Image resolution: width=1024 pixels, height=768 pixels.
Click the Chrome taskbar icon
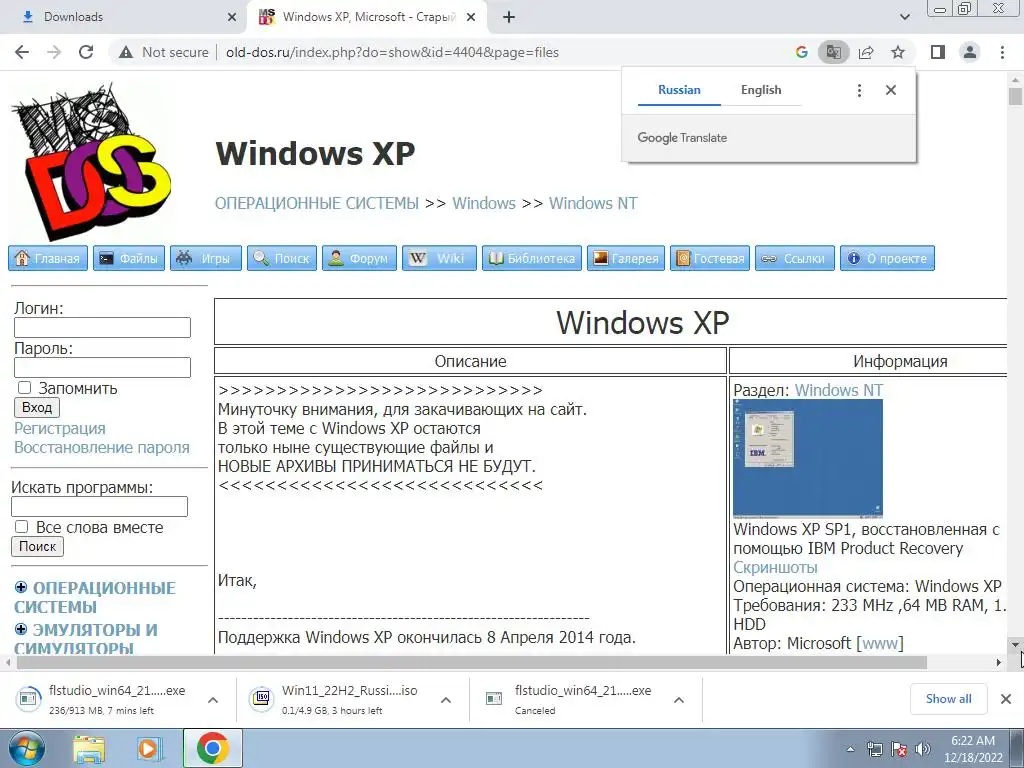click(x=212, y=748)
